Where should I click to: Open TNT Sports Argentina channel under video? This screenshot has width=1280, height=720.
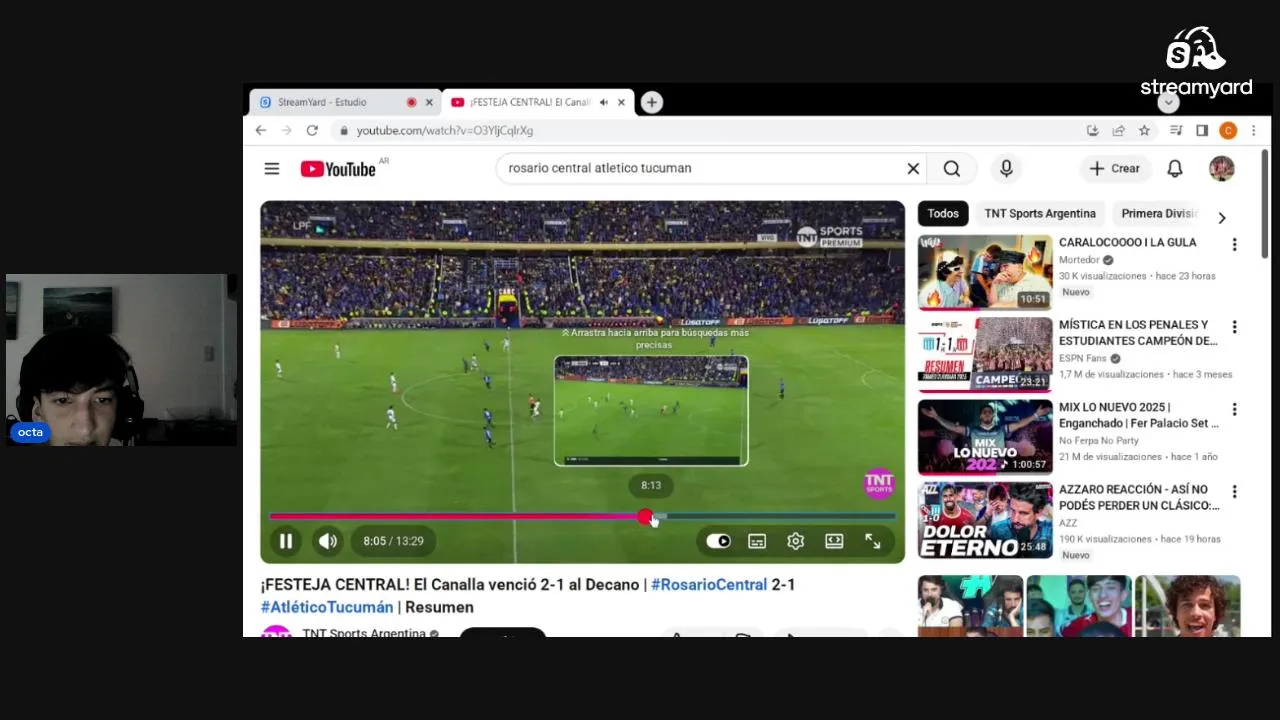(364, 633)
